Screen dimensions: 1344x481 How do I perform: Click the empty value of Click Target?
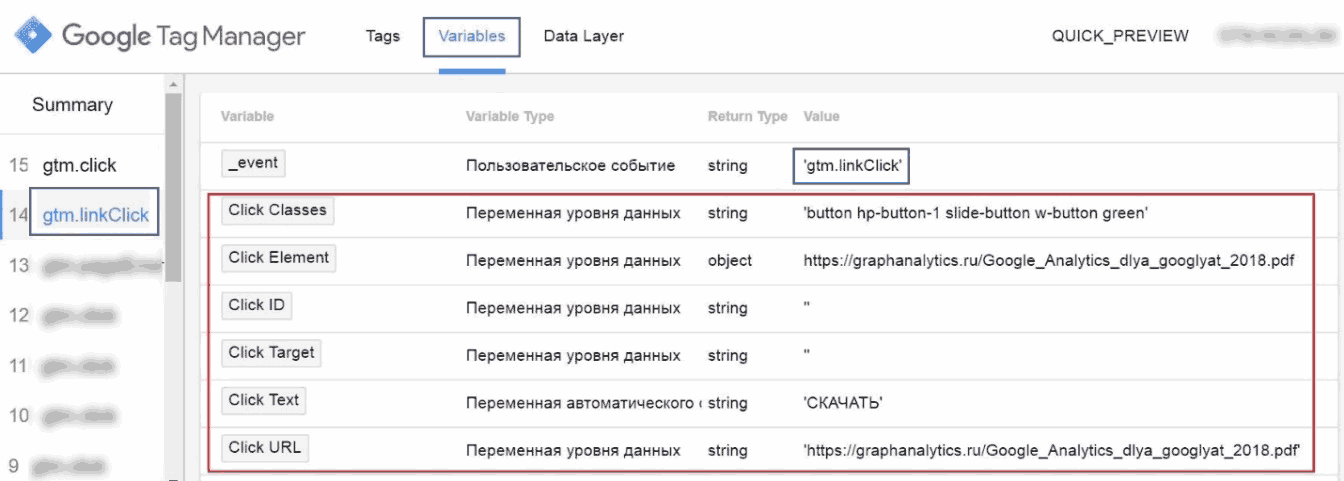(806, 355)
